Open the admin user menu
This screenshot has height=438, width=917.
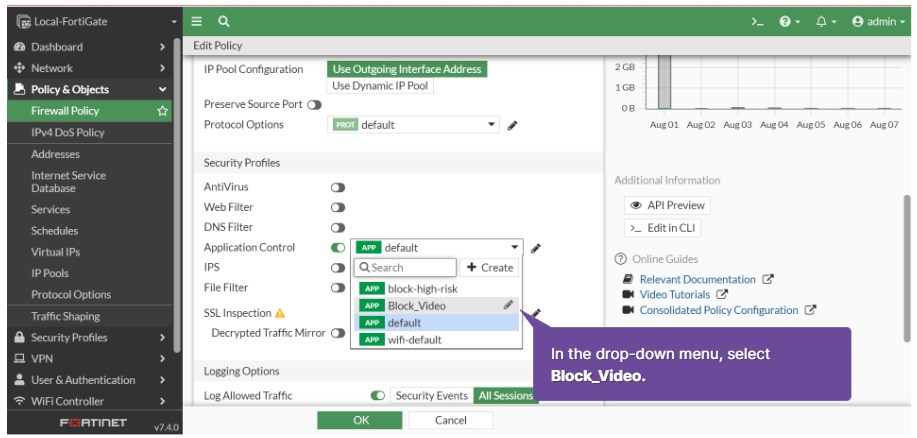pyautogui.click(x=878, y=22)
